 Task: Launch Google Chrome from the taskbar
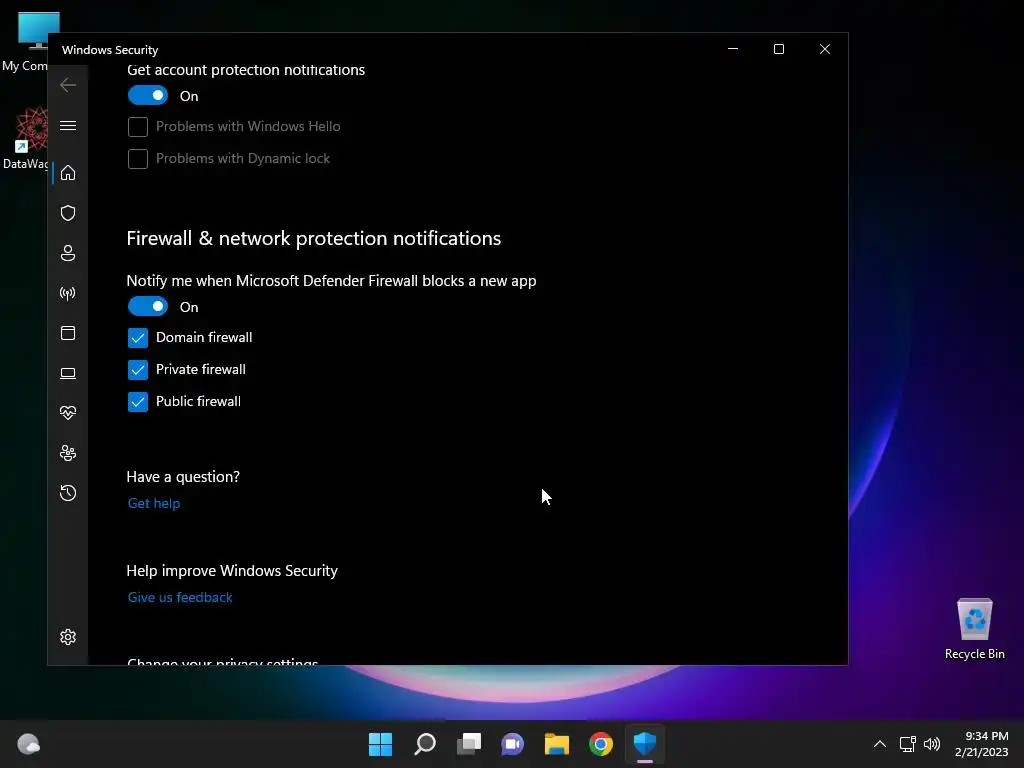click(601, 744)
